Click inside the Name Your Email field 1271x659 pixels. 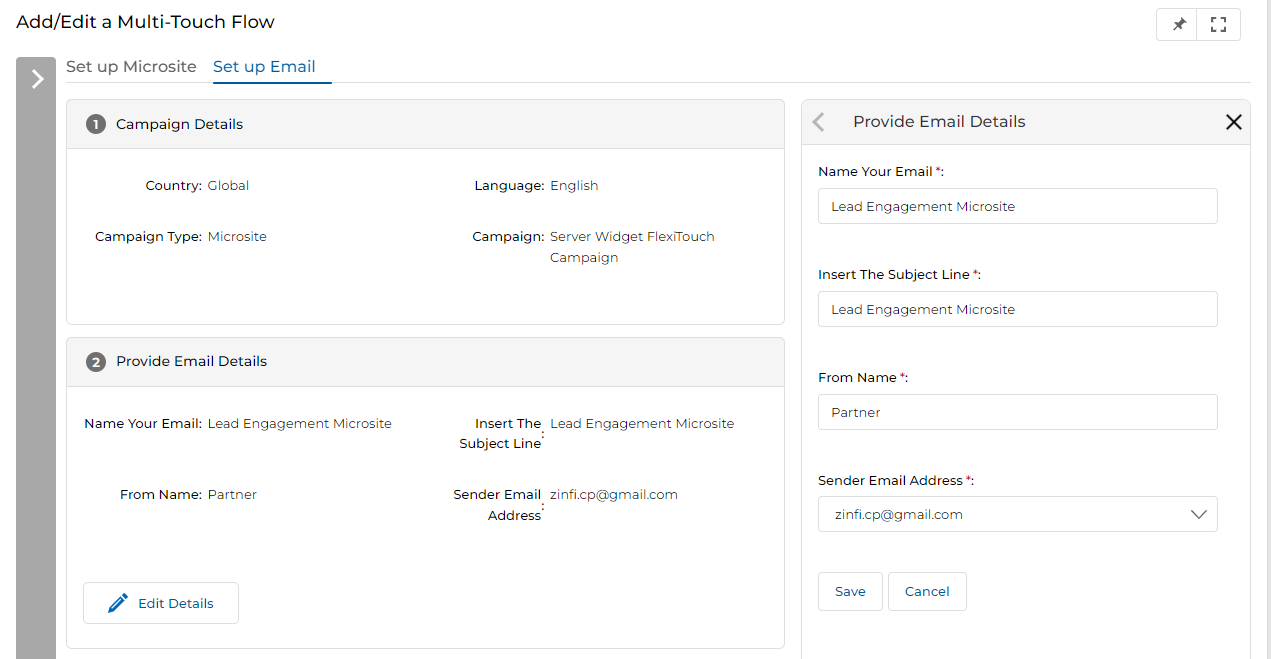[x=1017, y=206]
